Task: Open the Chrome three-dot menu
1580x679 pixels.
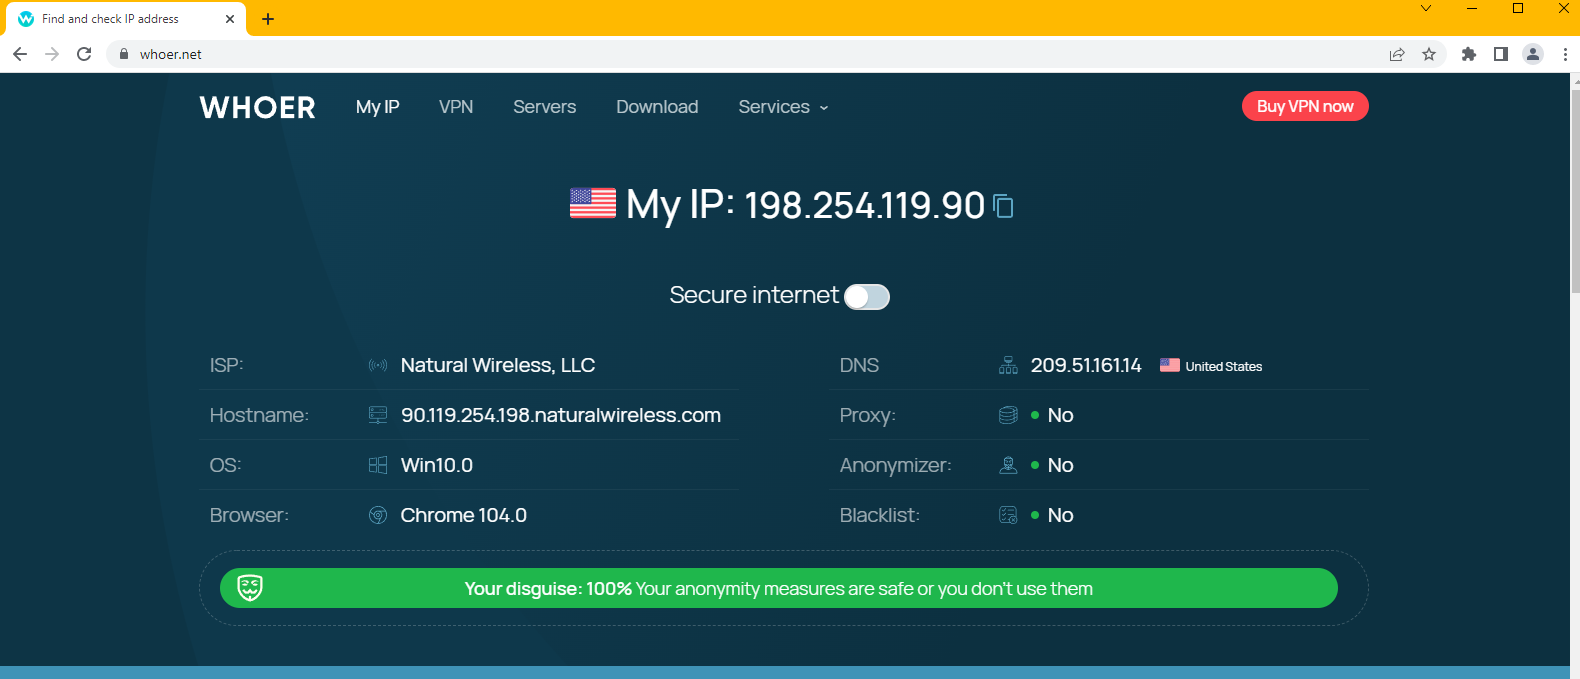Action: (1565, 54)
